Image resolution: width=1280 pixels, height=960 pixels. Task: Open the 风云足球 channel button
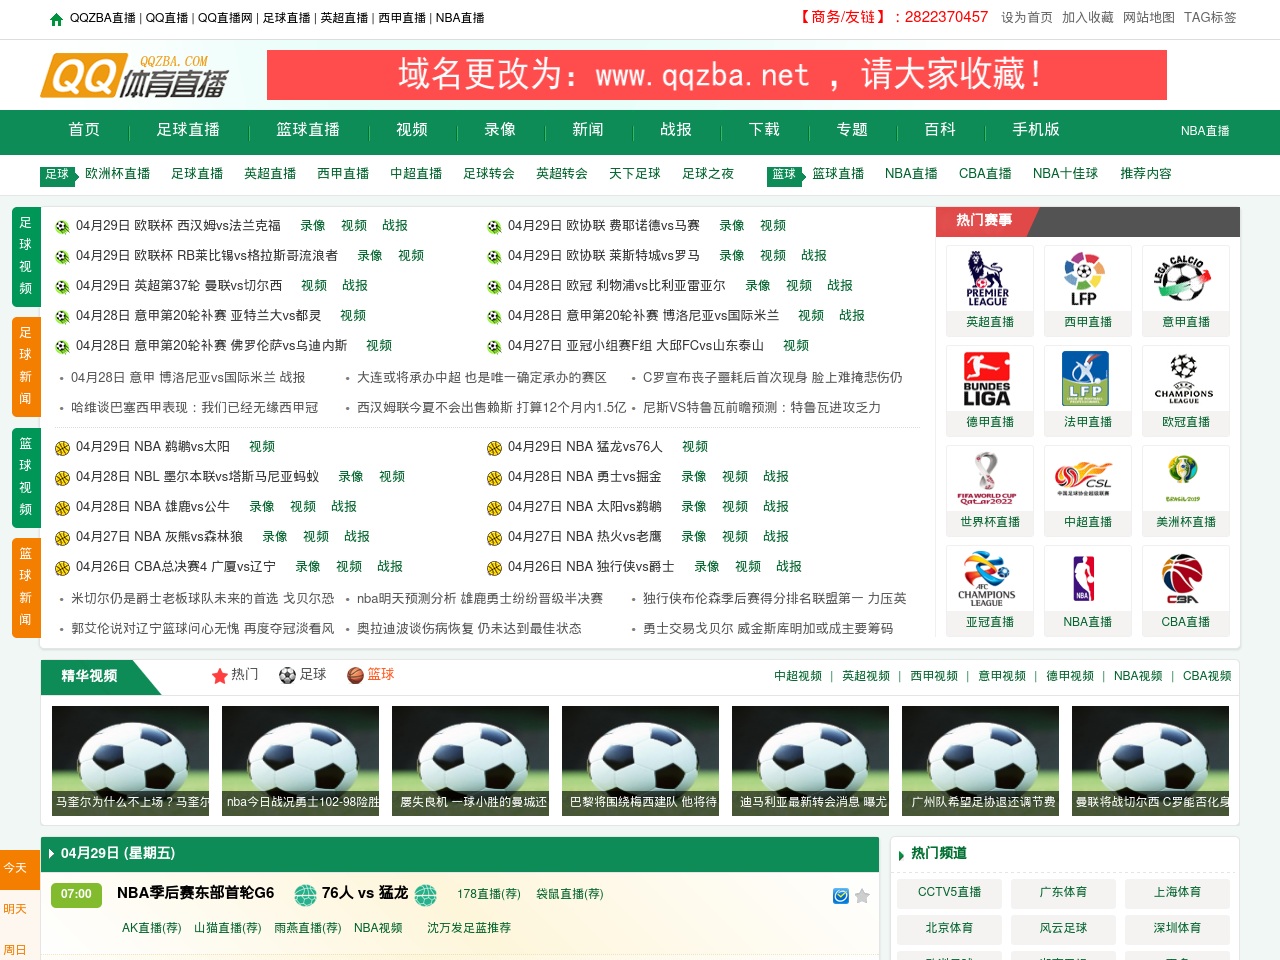point(1063,928)
